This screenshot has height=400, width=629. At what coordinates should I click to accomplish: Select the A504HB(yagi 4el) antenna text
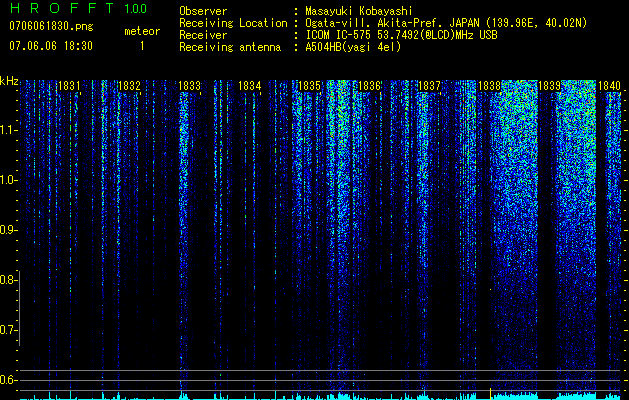pos(353,47)
